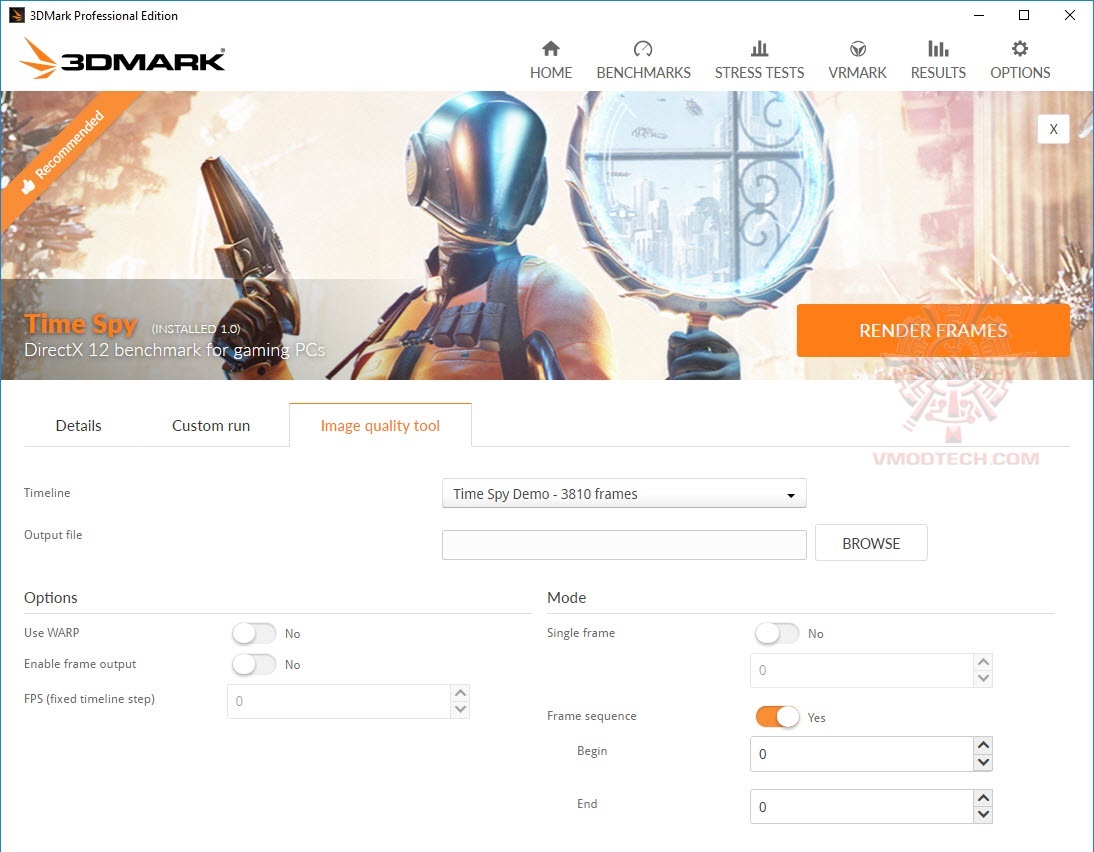The height and width of the screenshot is (852, 1094).
Task: Open the Benchmarks gauge icon
Action: (643, 48)
